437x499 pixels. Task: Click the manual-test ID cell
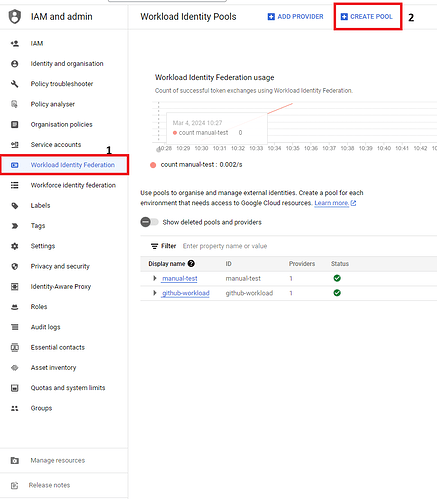(243, 278)
